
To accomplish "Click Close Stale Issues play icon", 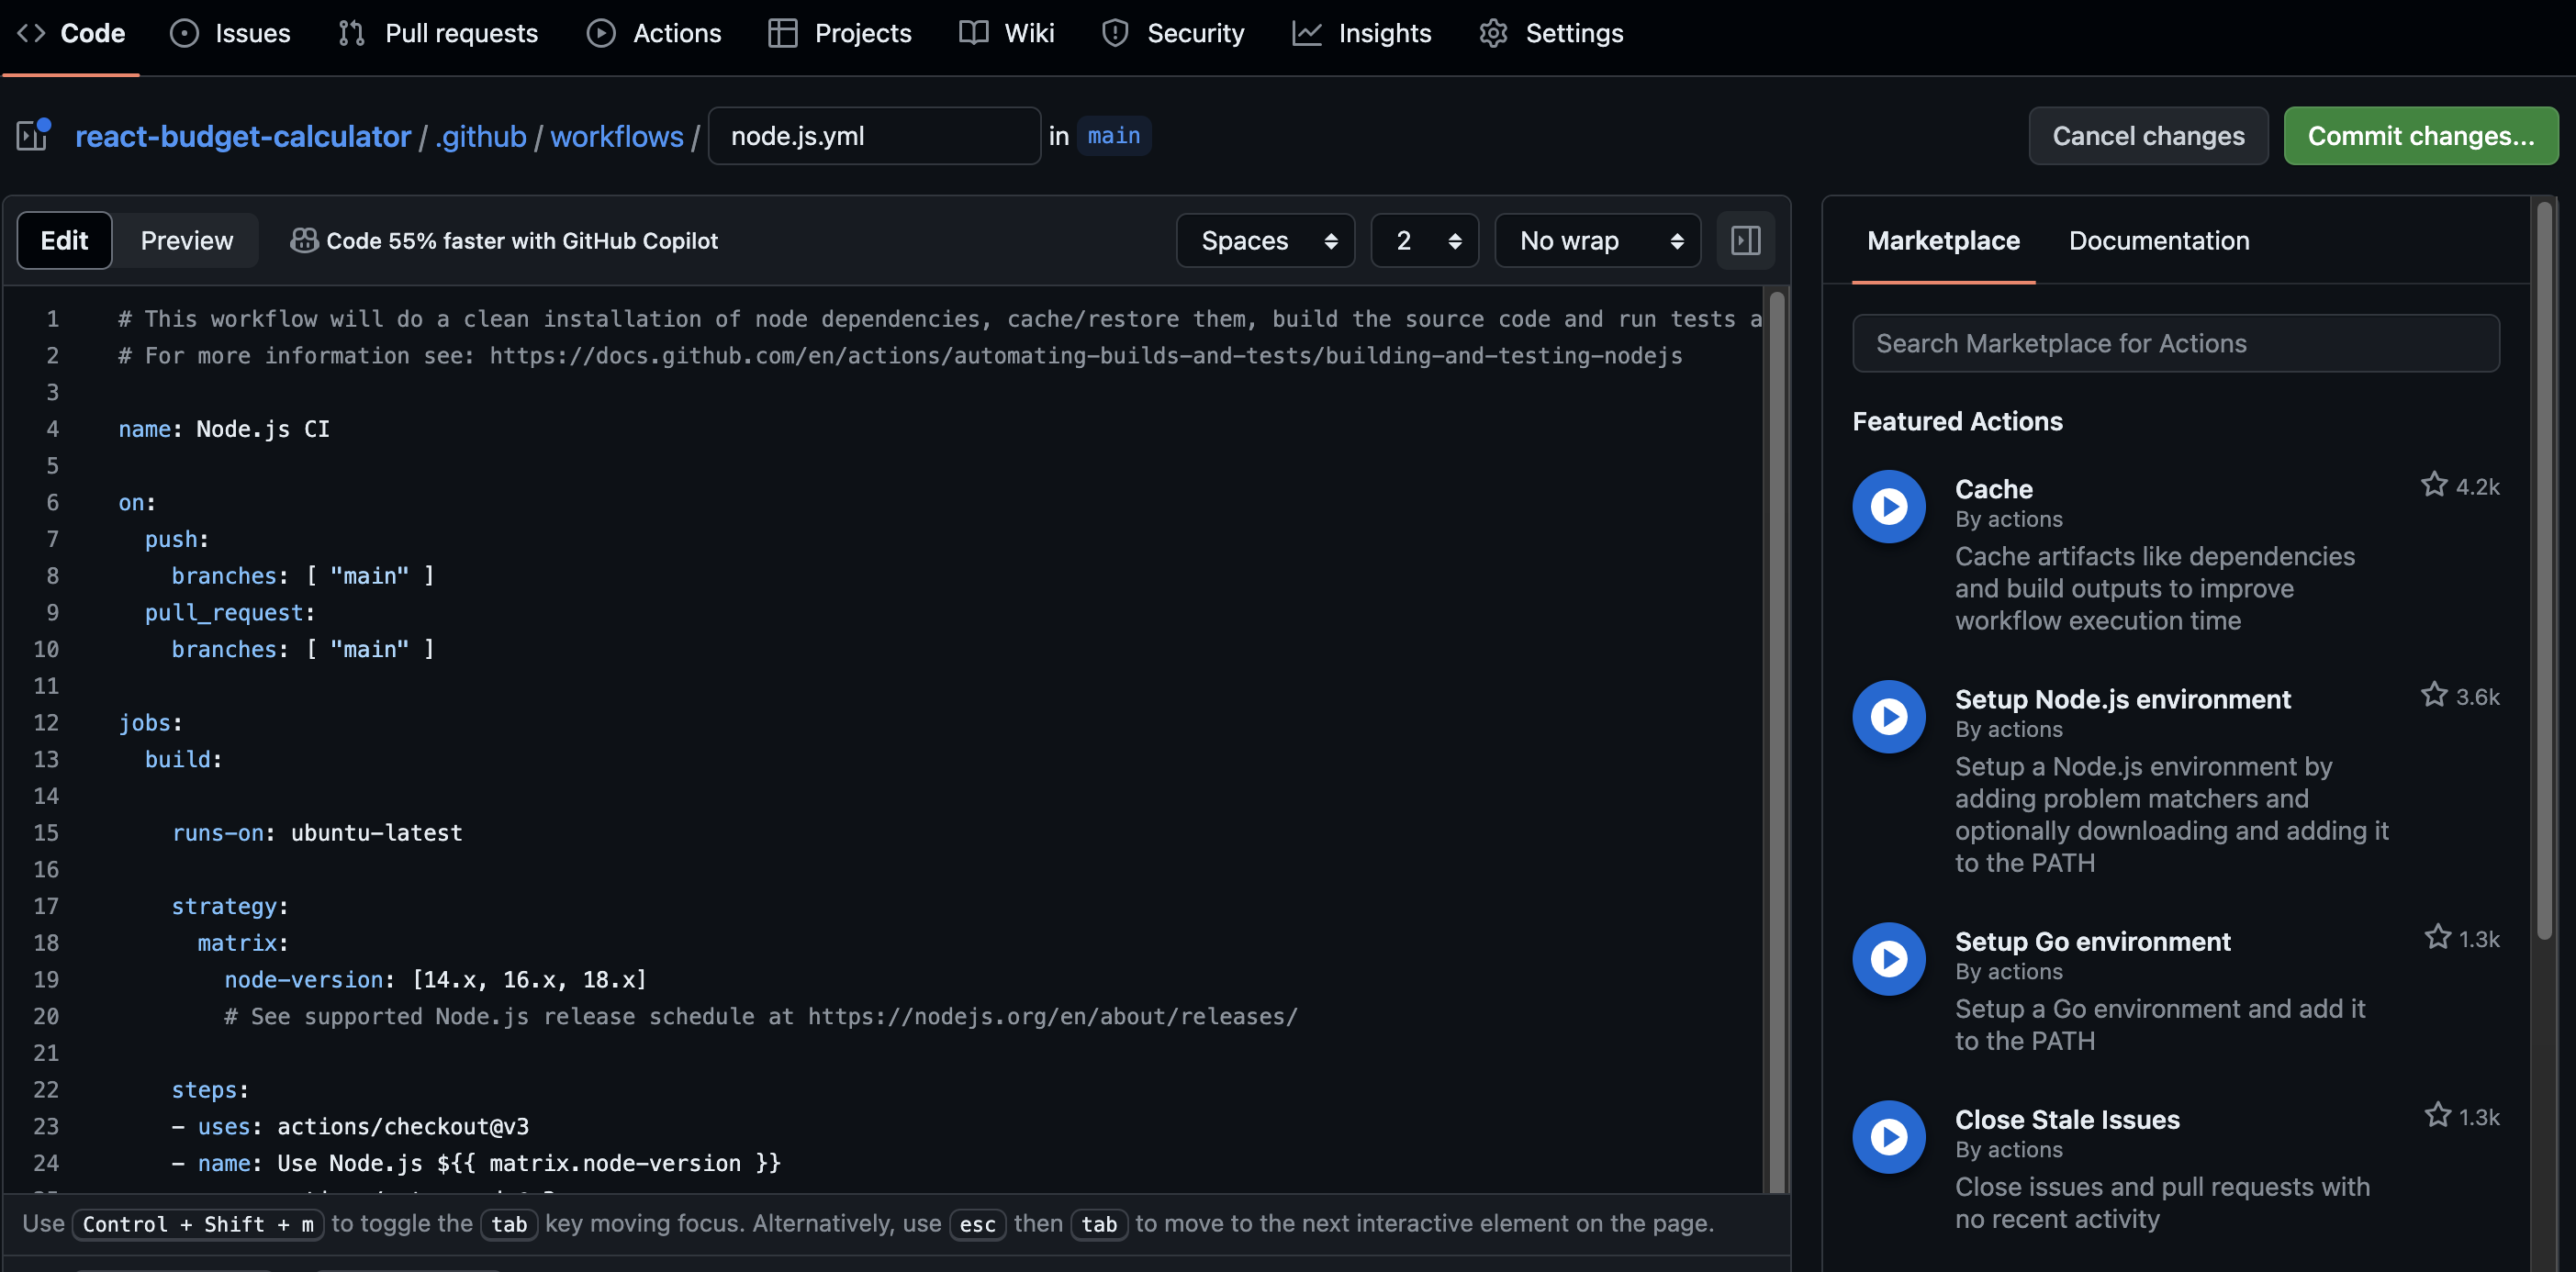I will pos(1888,1136).
